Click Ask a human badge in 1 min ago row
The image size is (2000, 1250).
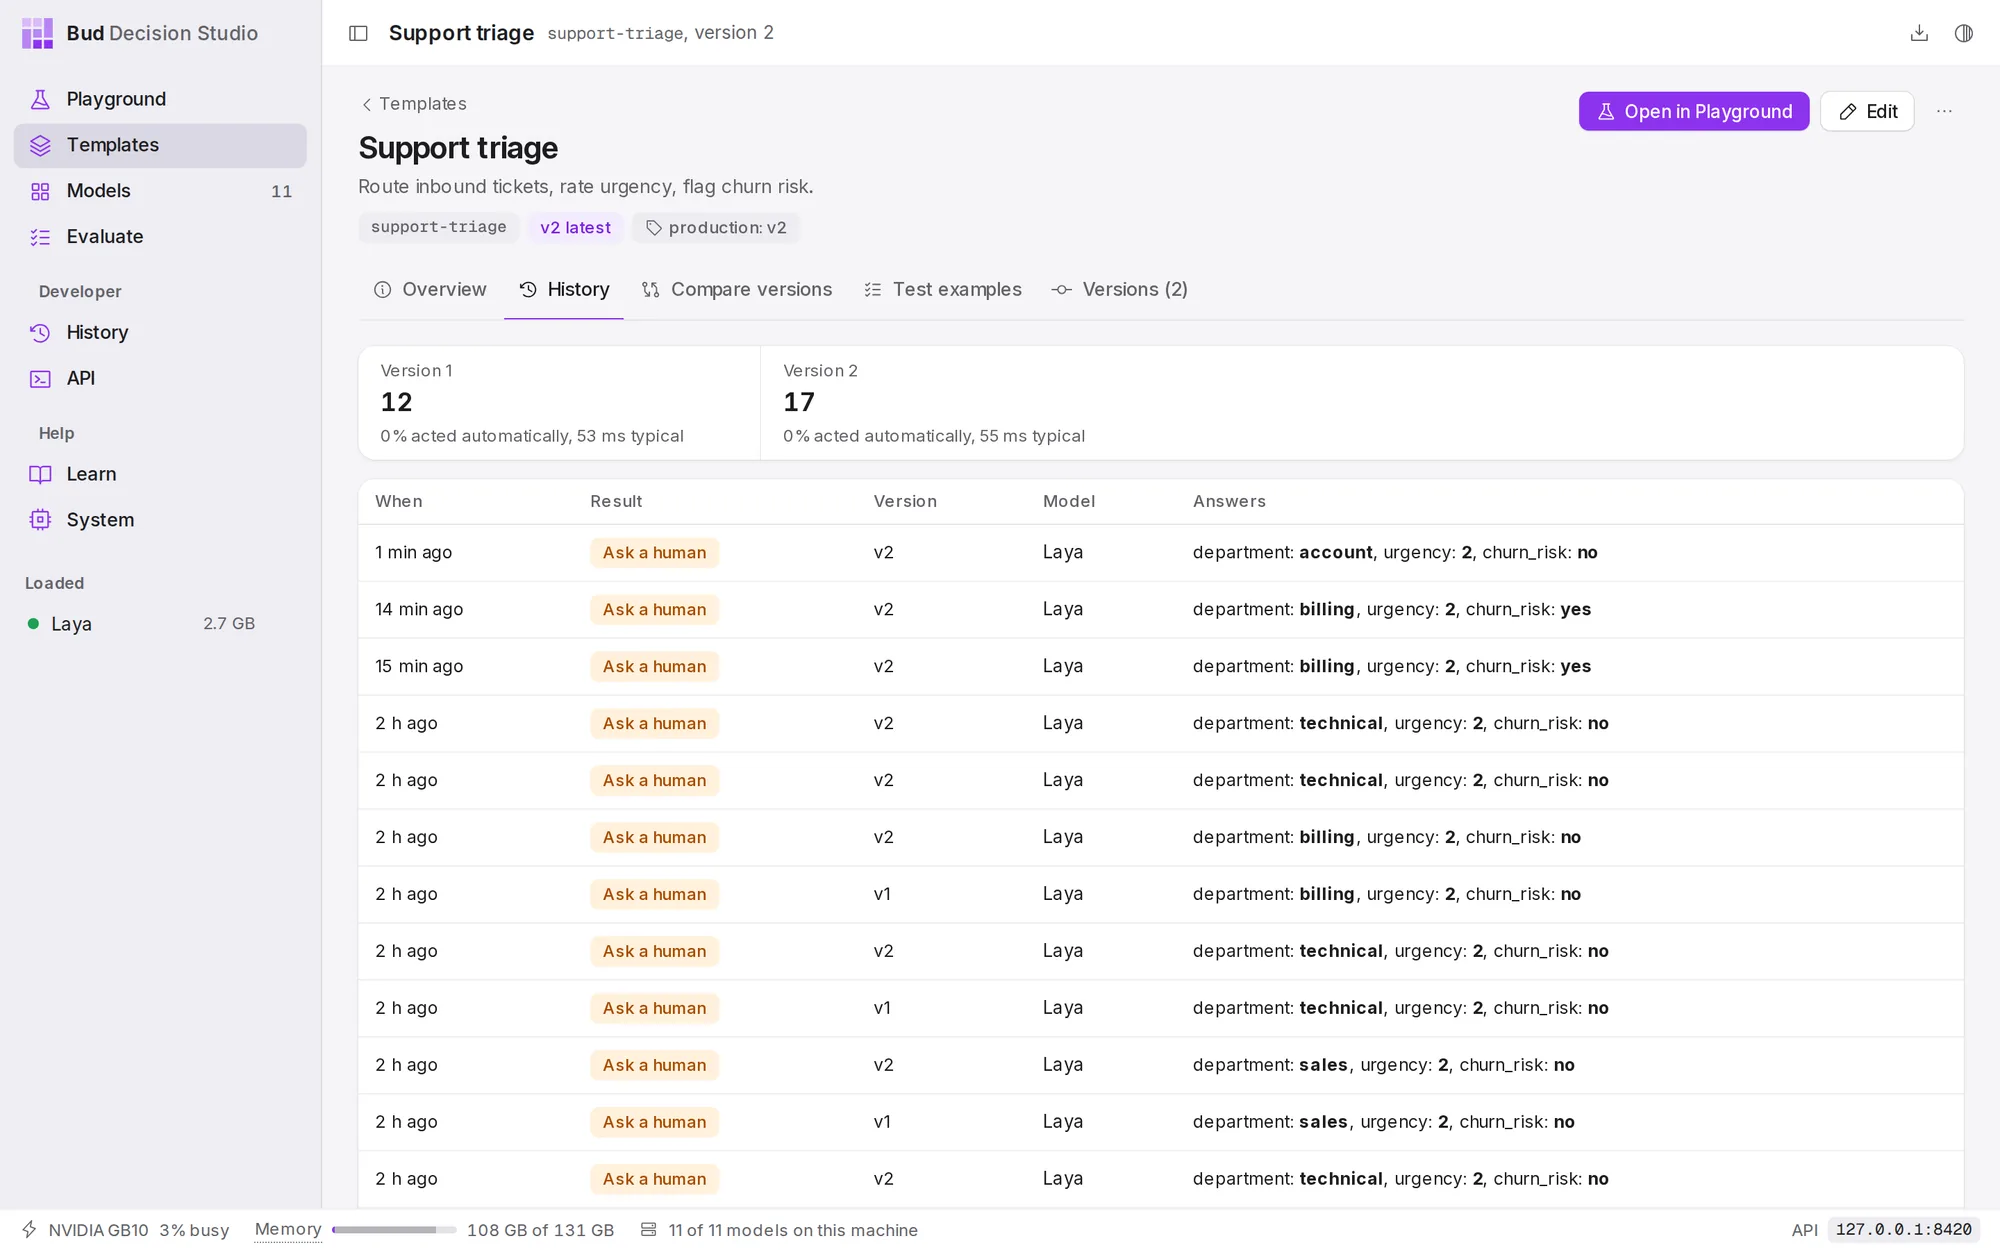654,553
